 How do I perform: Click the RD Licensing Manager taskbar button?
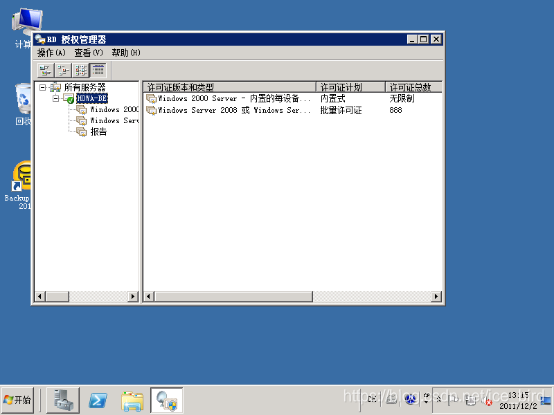(x=167, y=400)
